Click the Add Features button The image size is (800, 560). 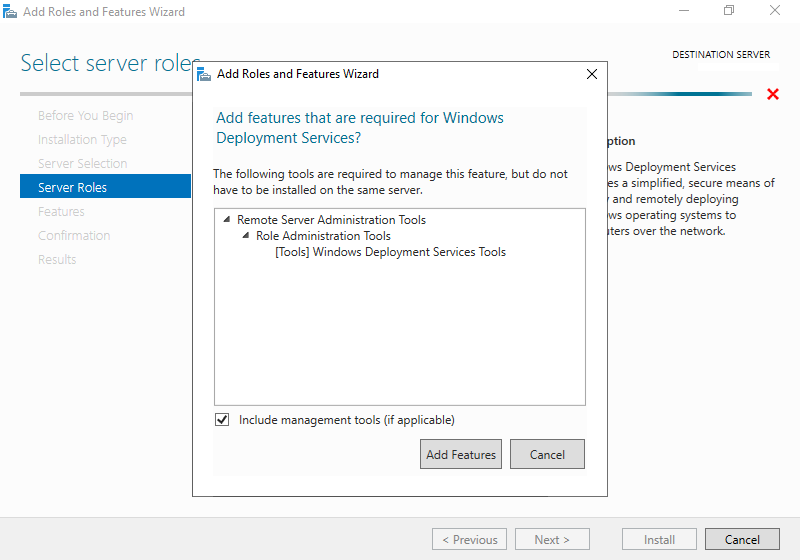click(x=461, y=454)
